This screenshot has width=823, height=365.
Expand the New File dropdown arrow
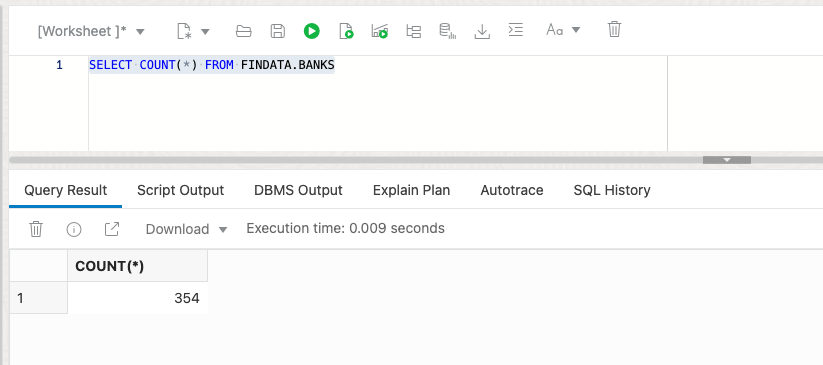[x=205, y=32]
